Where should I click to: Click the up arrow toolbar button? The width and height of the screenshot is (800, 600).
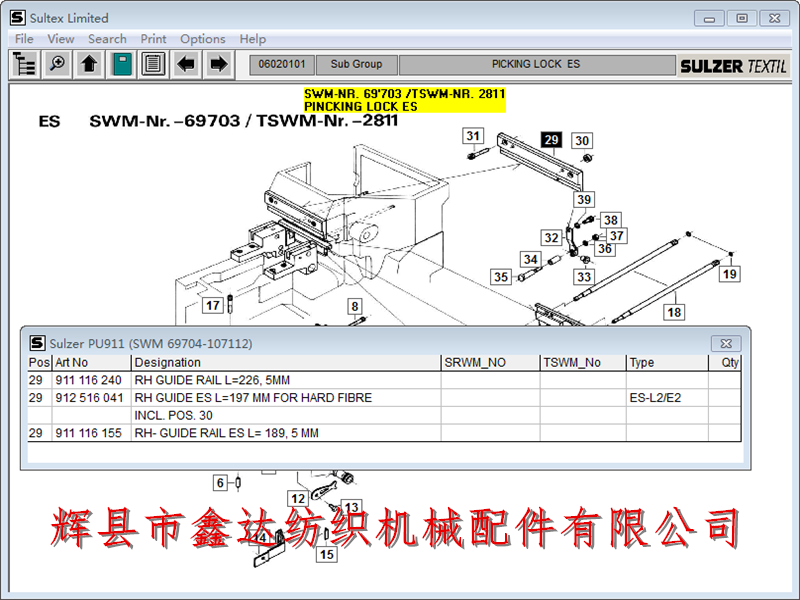[x=89, y=64]
